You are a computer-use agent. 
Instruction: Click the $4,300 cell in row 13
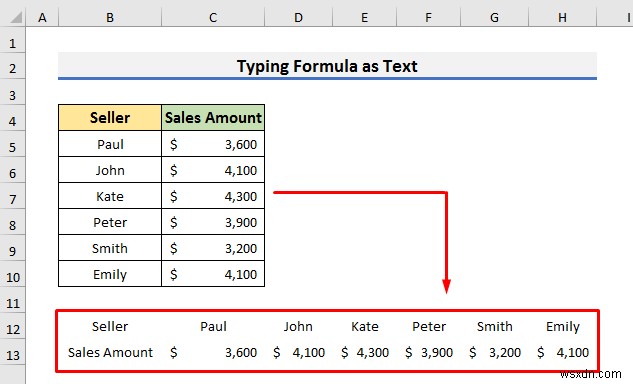(x=365, y=352)
